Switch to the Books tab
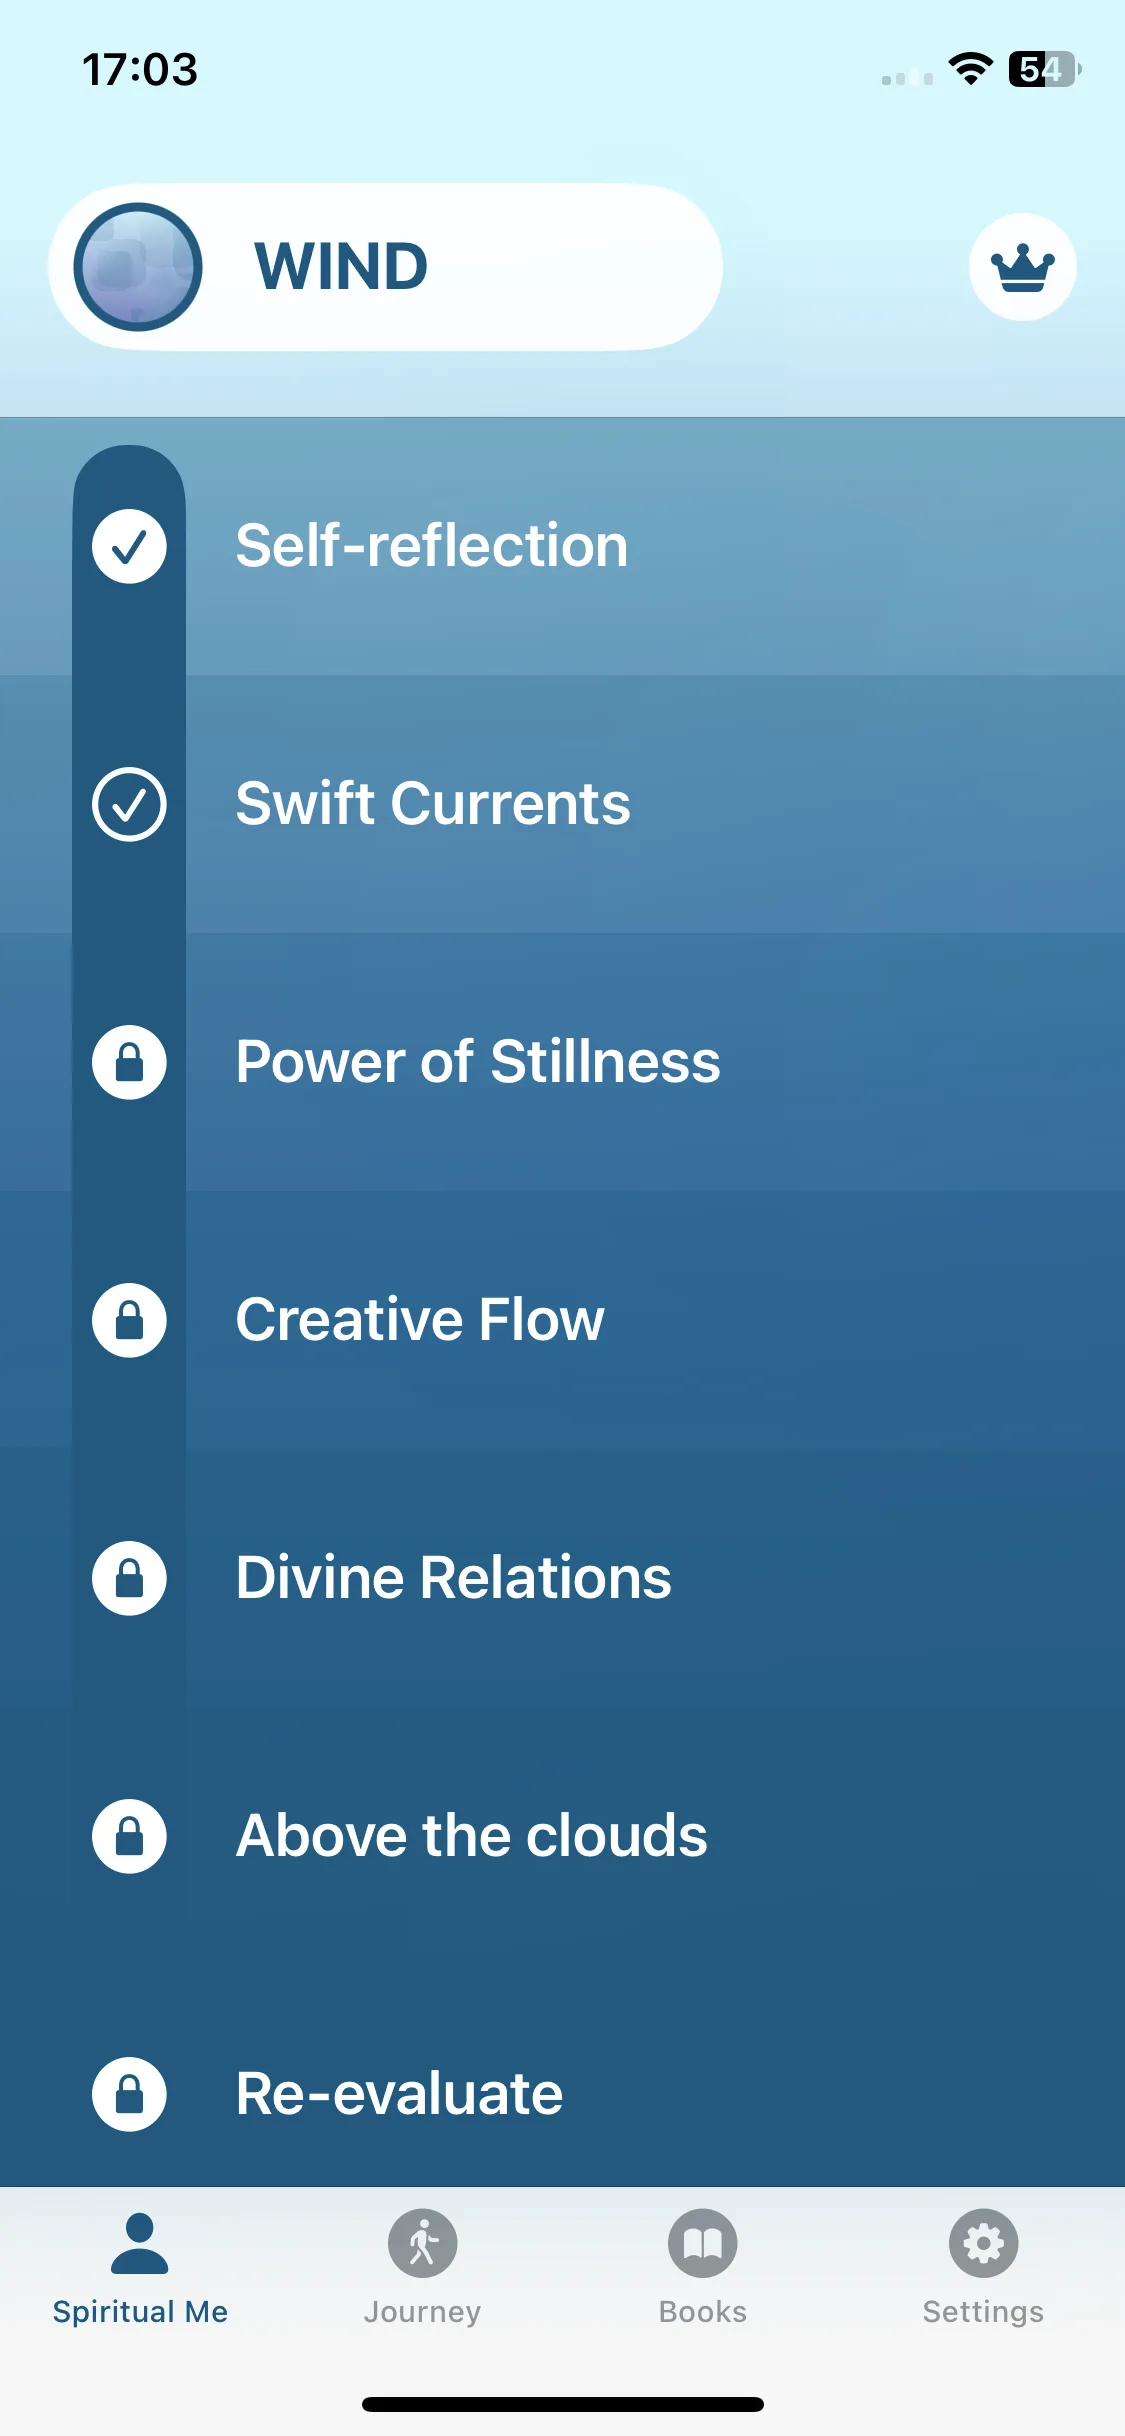 (703, 2268)
